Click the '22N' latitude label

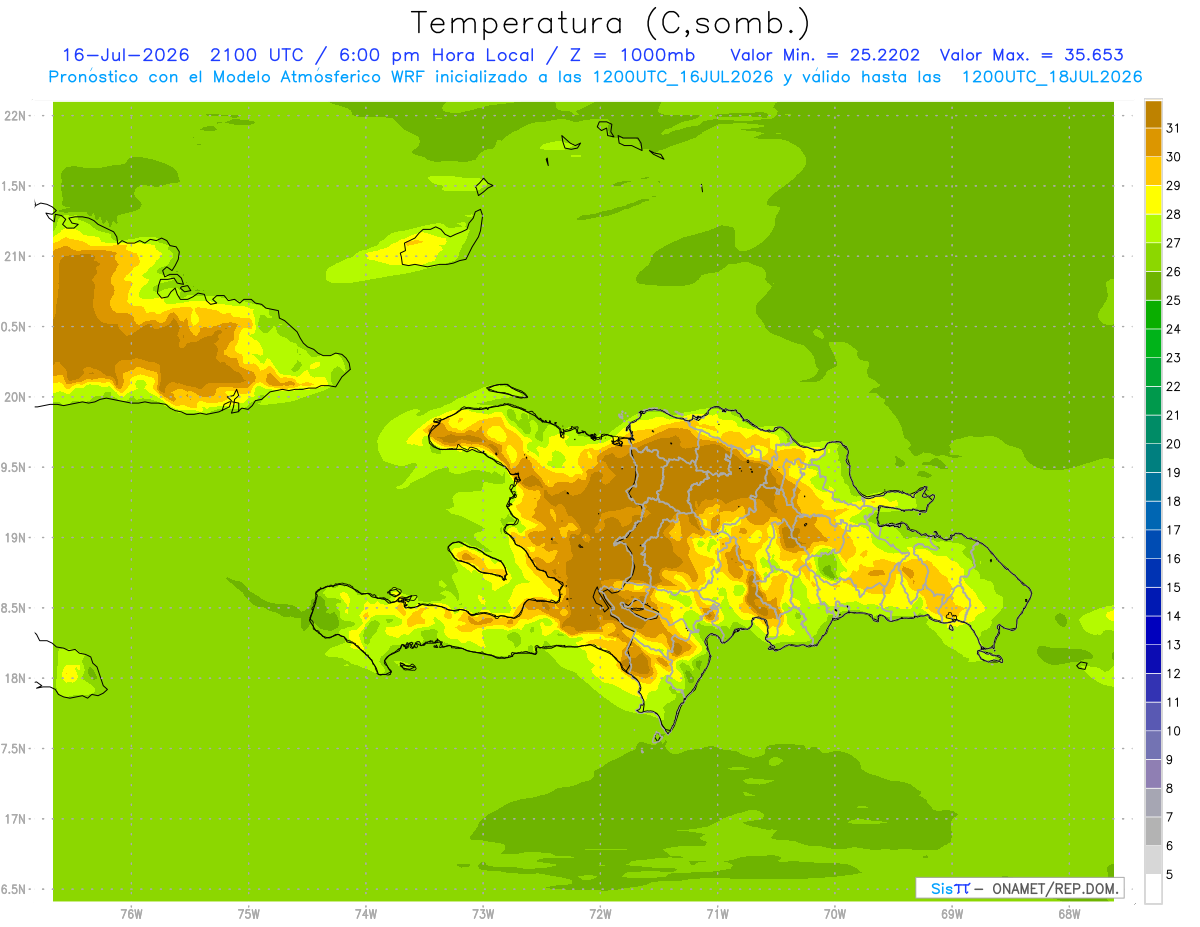(16, 116)
